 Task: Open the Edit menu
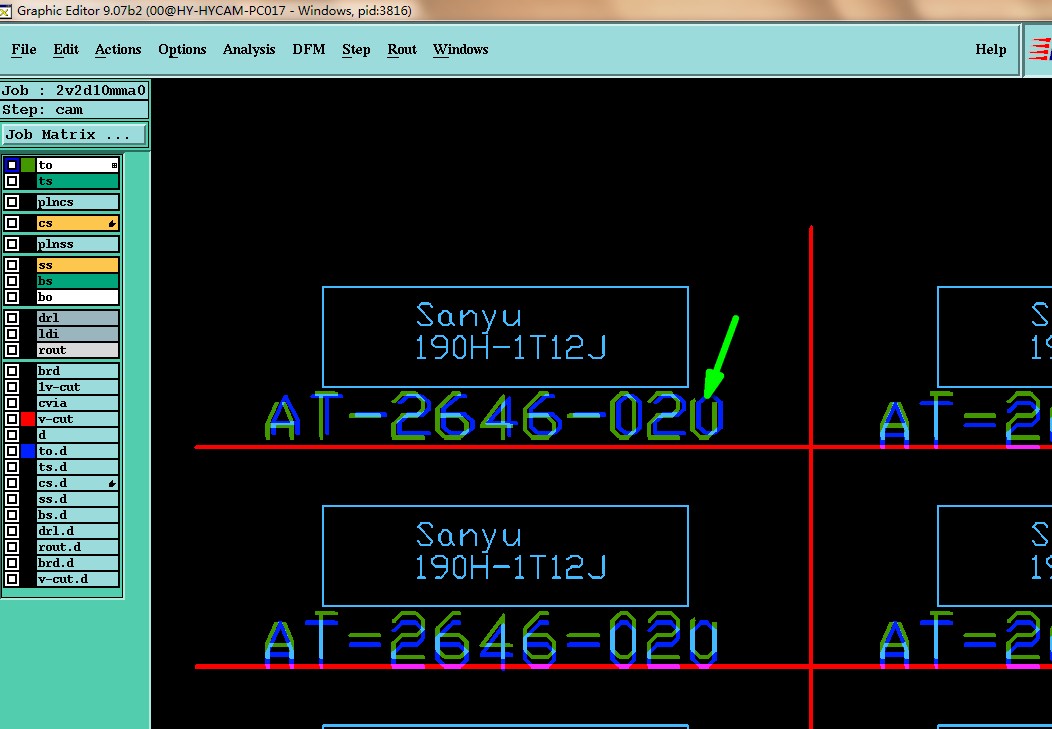click(66, 50)
